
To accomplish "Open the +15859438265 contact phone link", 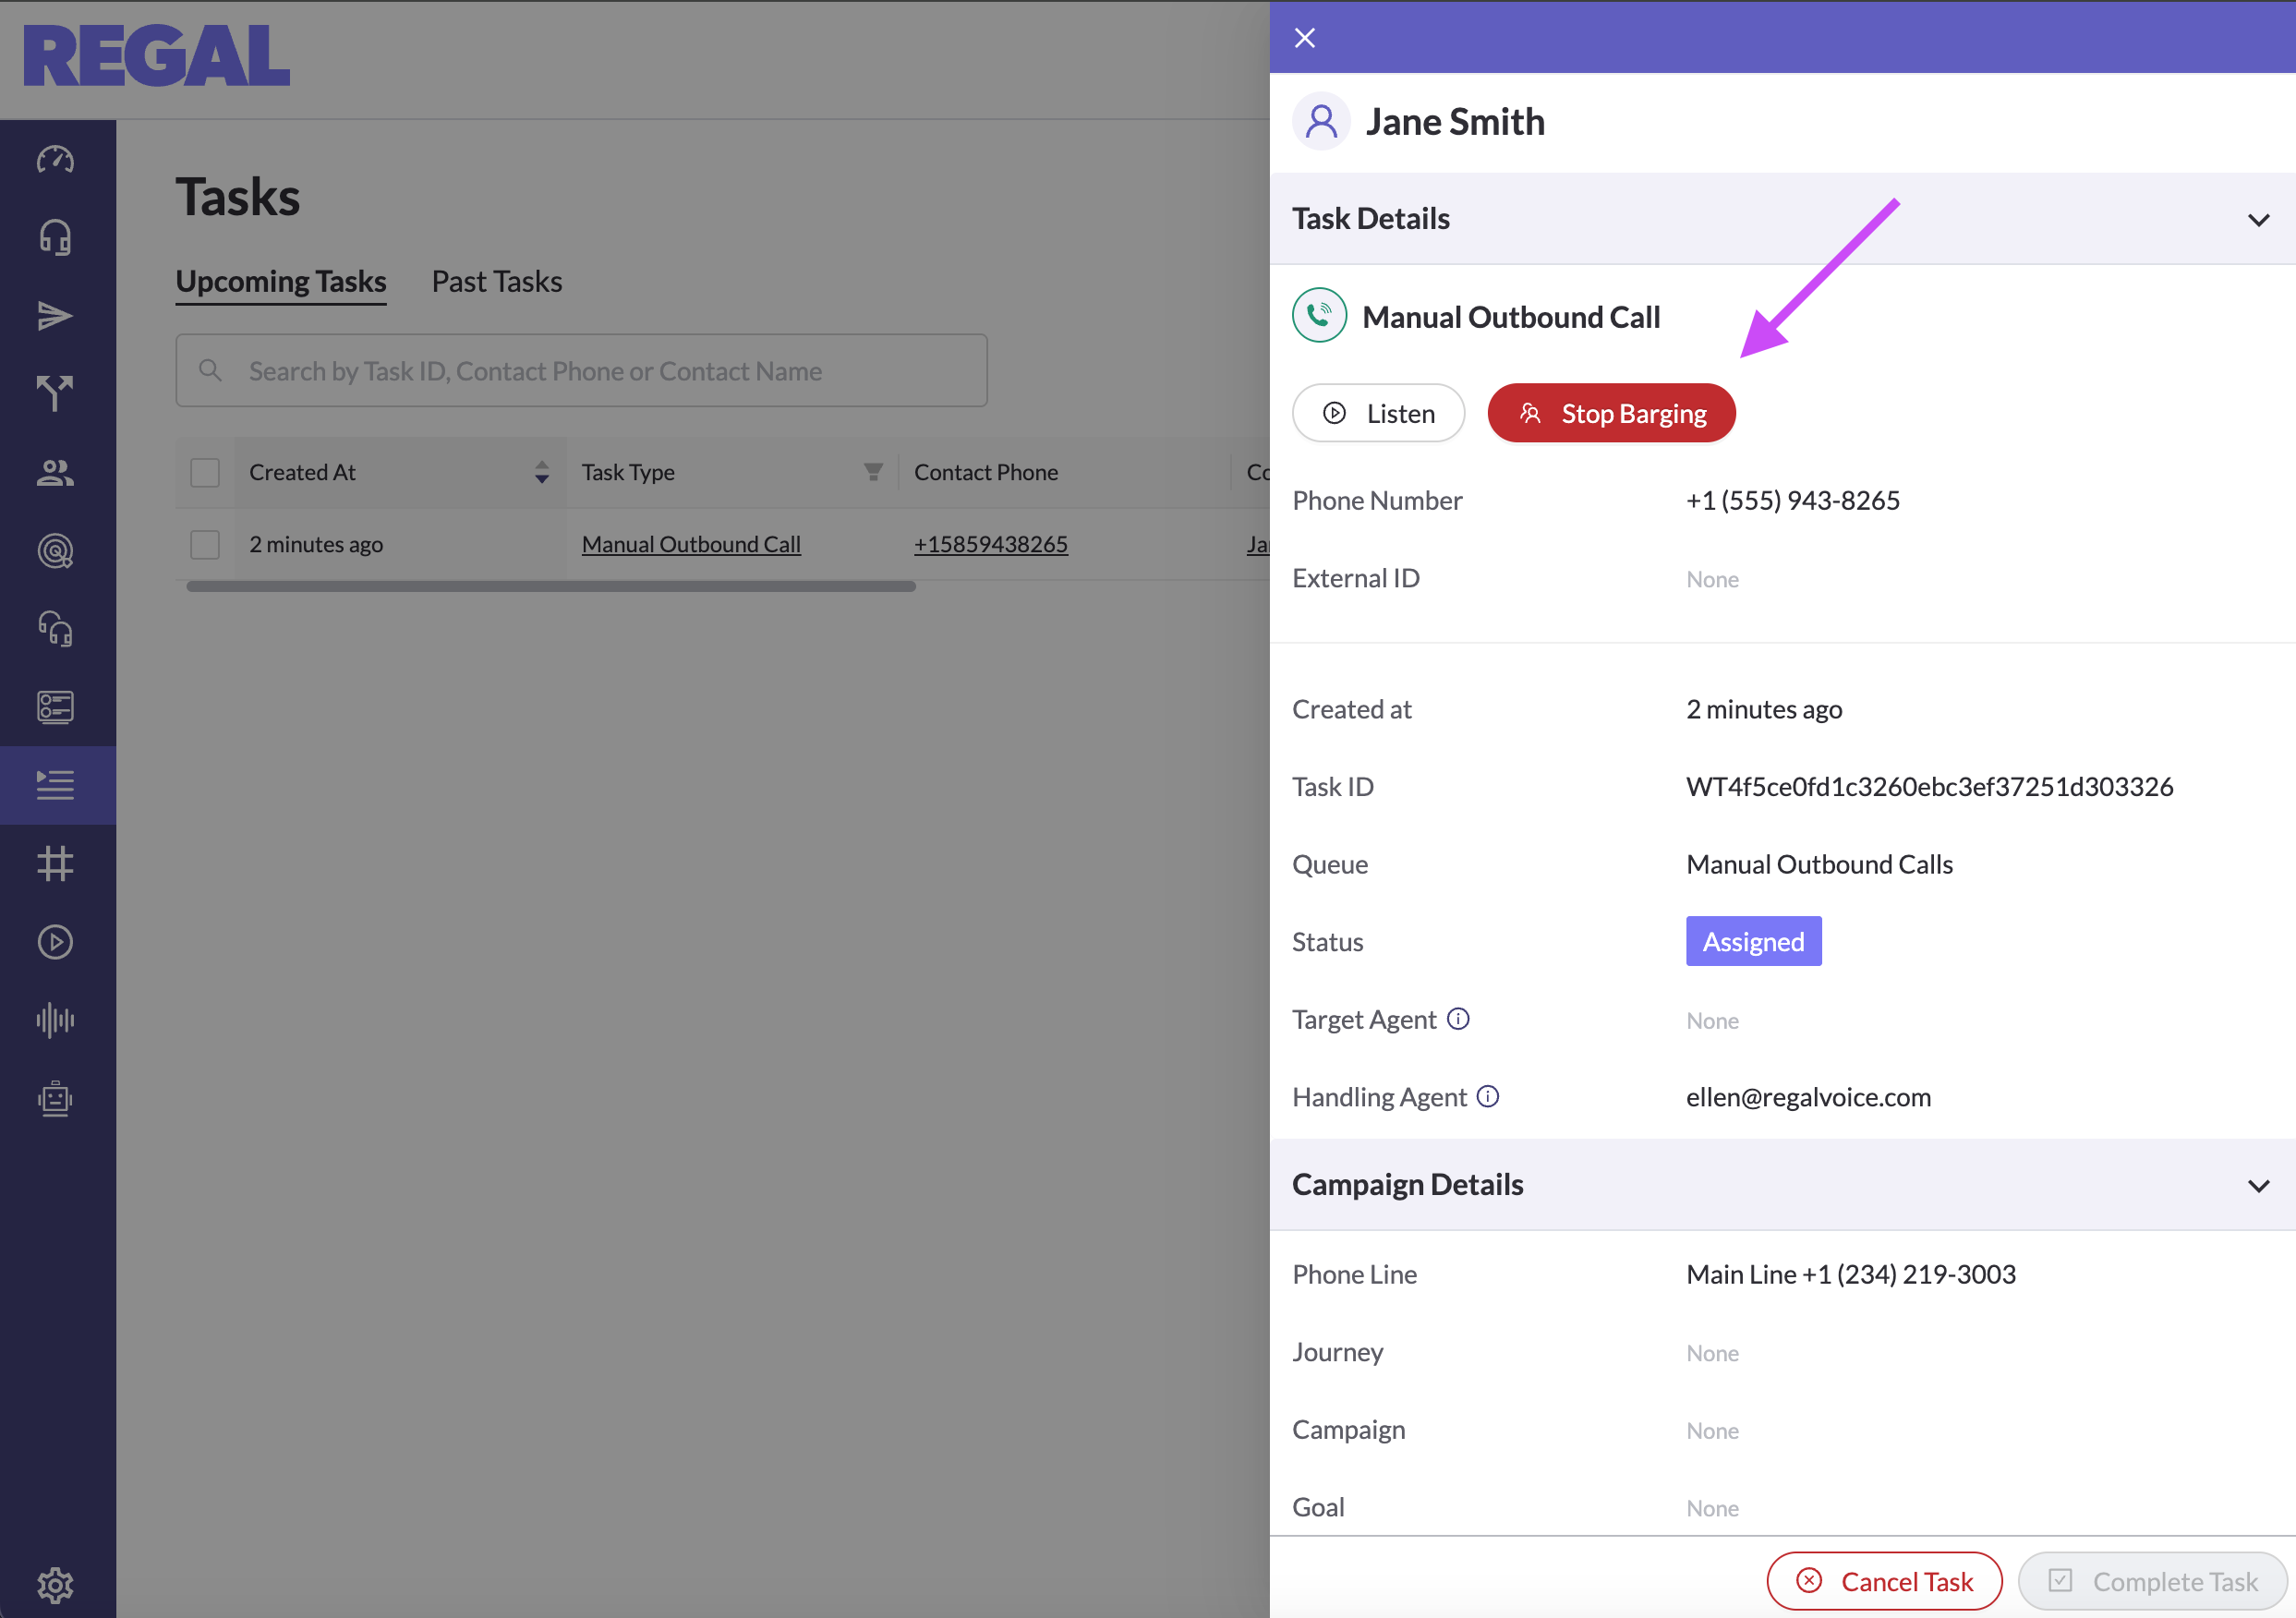I will point(991,544).
